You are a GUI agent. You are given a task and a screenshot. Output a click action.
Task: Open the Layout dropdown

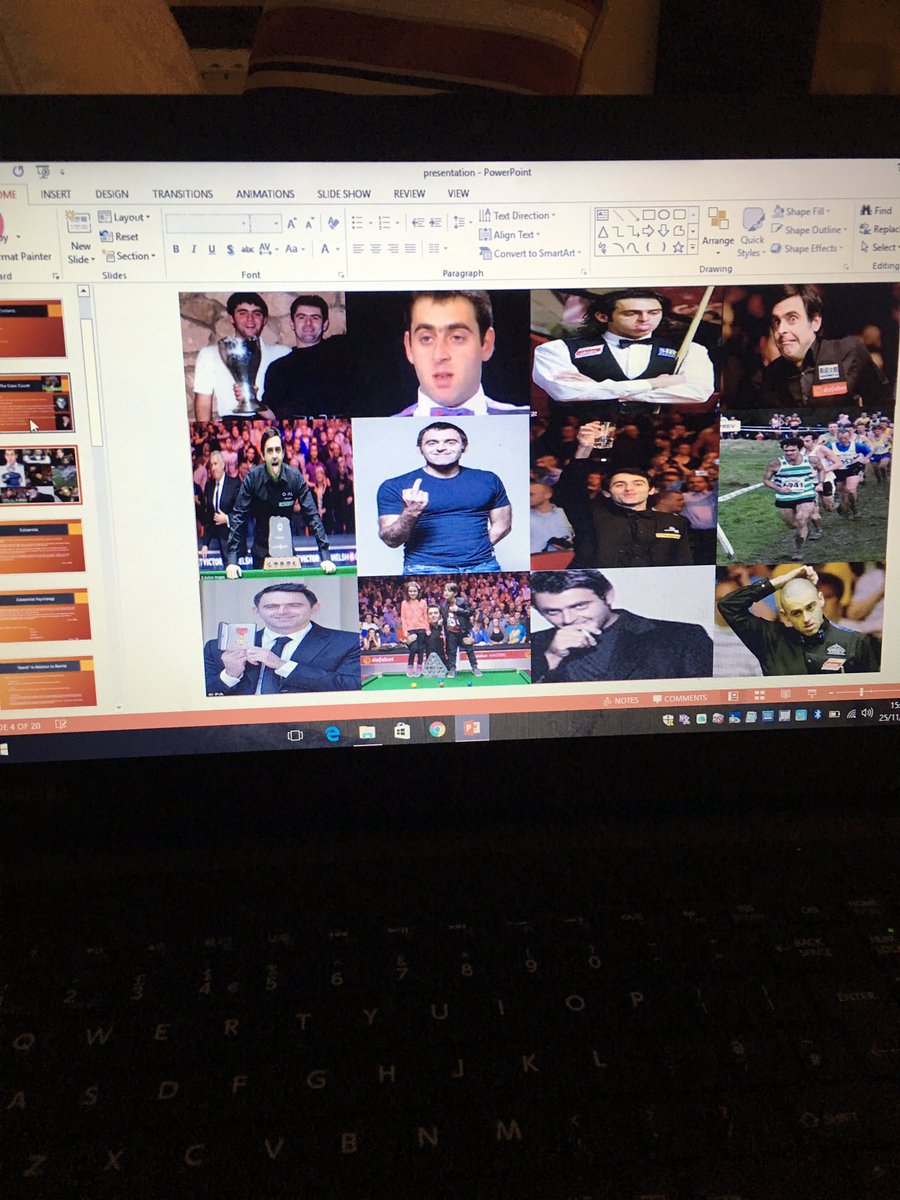click(x=124, y=217)
